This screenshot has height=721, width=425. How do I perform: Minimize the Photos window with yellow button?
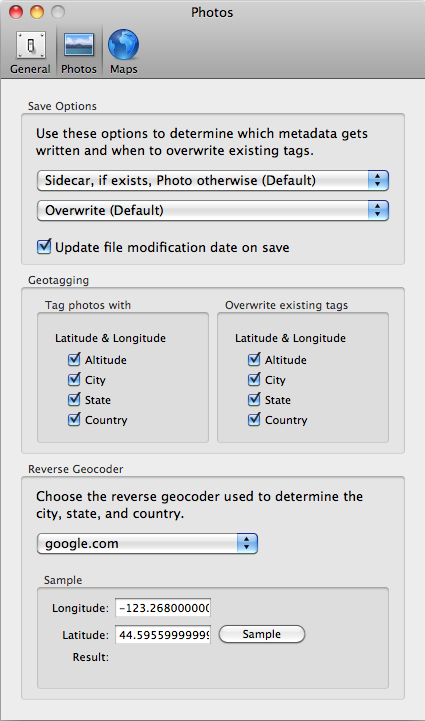37,12
